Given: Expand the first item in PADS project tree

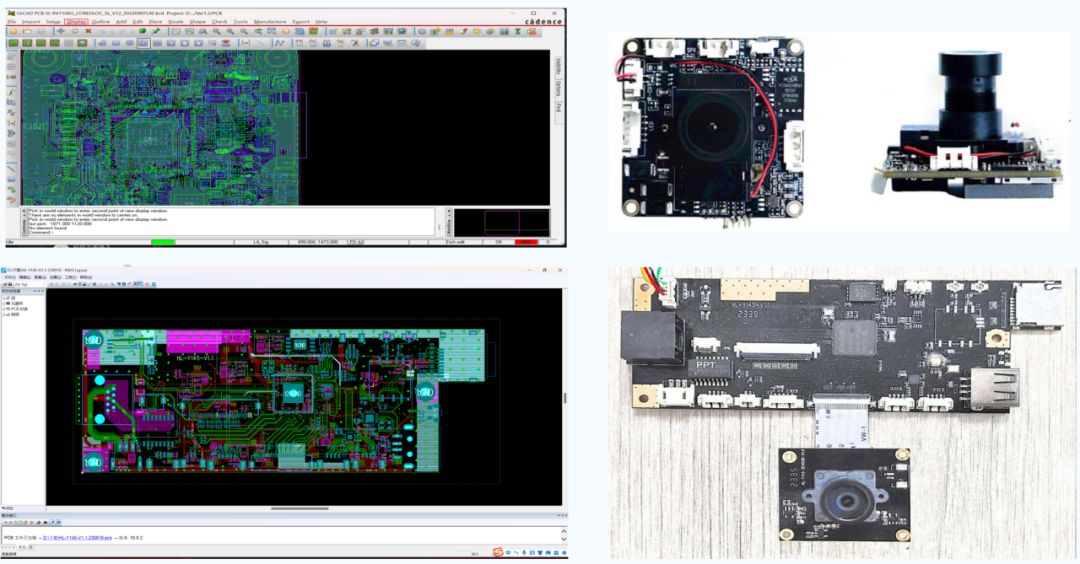Looking at the screenshot, I should point(5,298).
